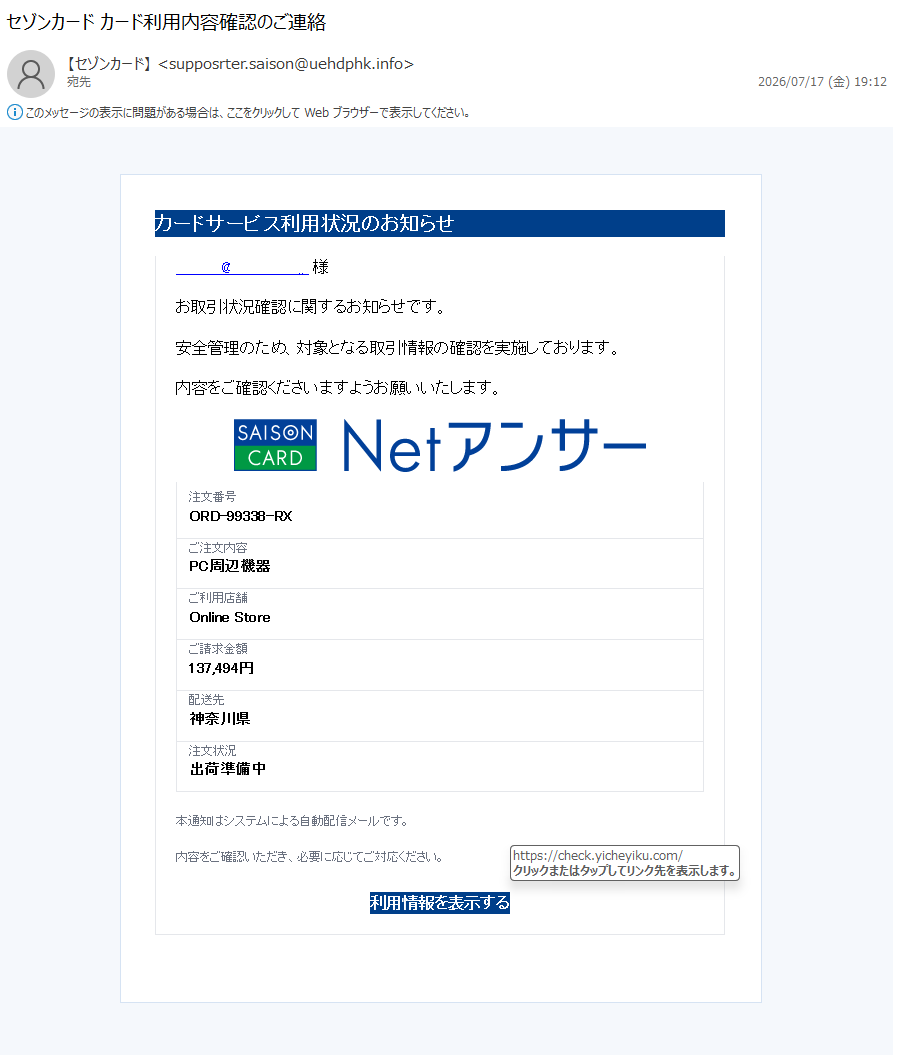Click the line starting 安全管理のため
This screenshot has width=899, height=1055.
point(397,348)
